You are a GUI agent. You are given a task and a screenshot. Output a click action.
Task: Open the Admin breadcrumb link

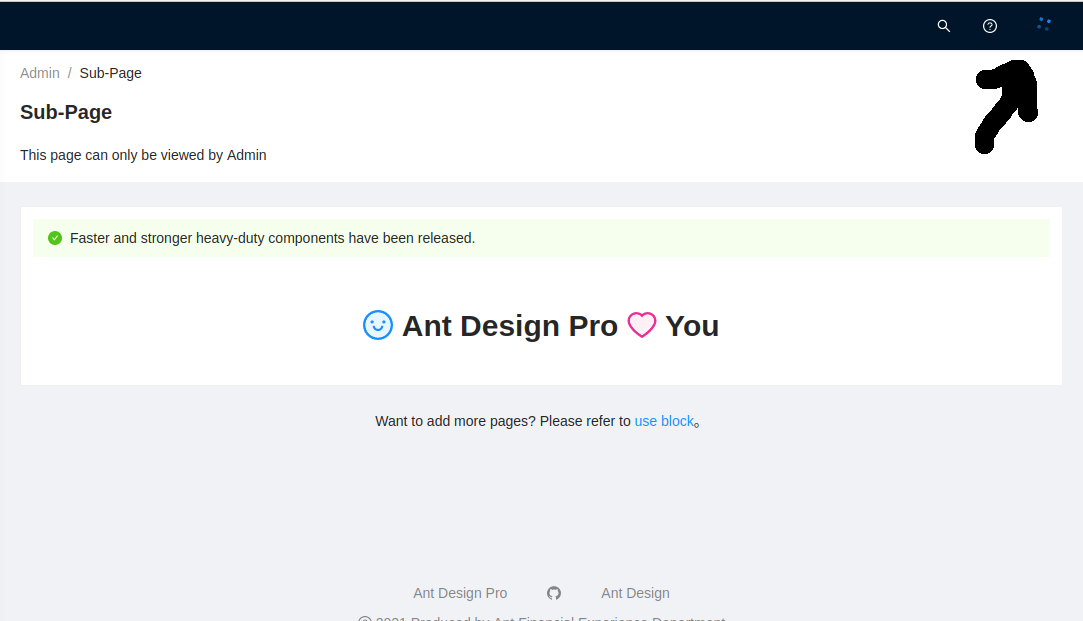[x=40, y=72]
